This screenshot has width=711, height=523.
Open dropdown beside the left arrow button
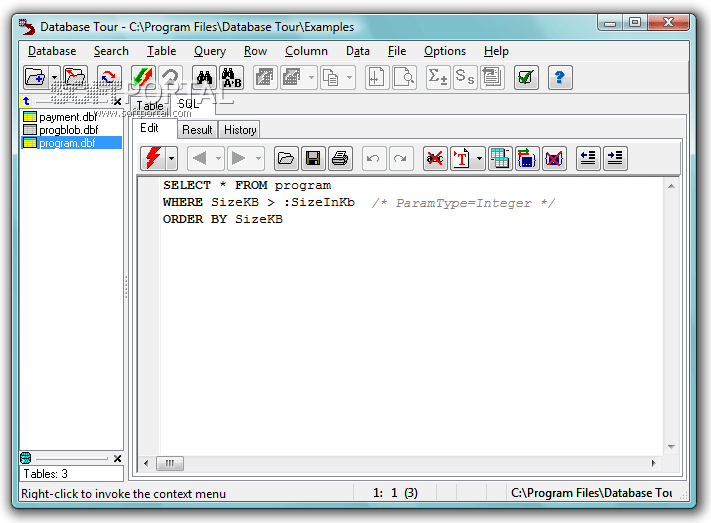click(x=219, y=158)
